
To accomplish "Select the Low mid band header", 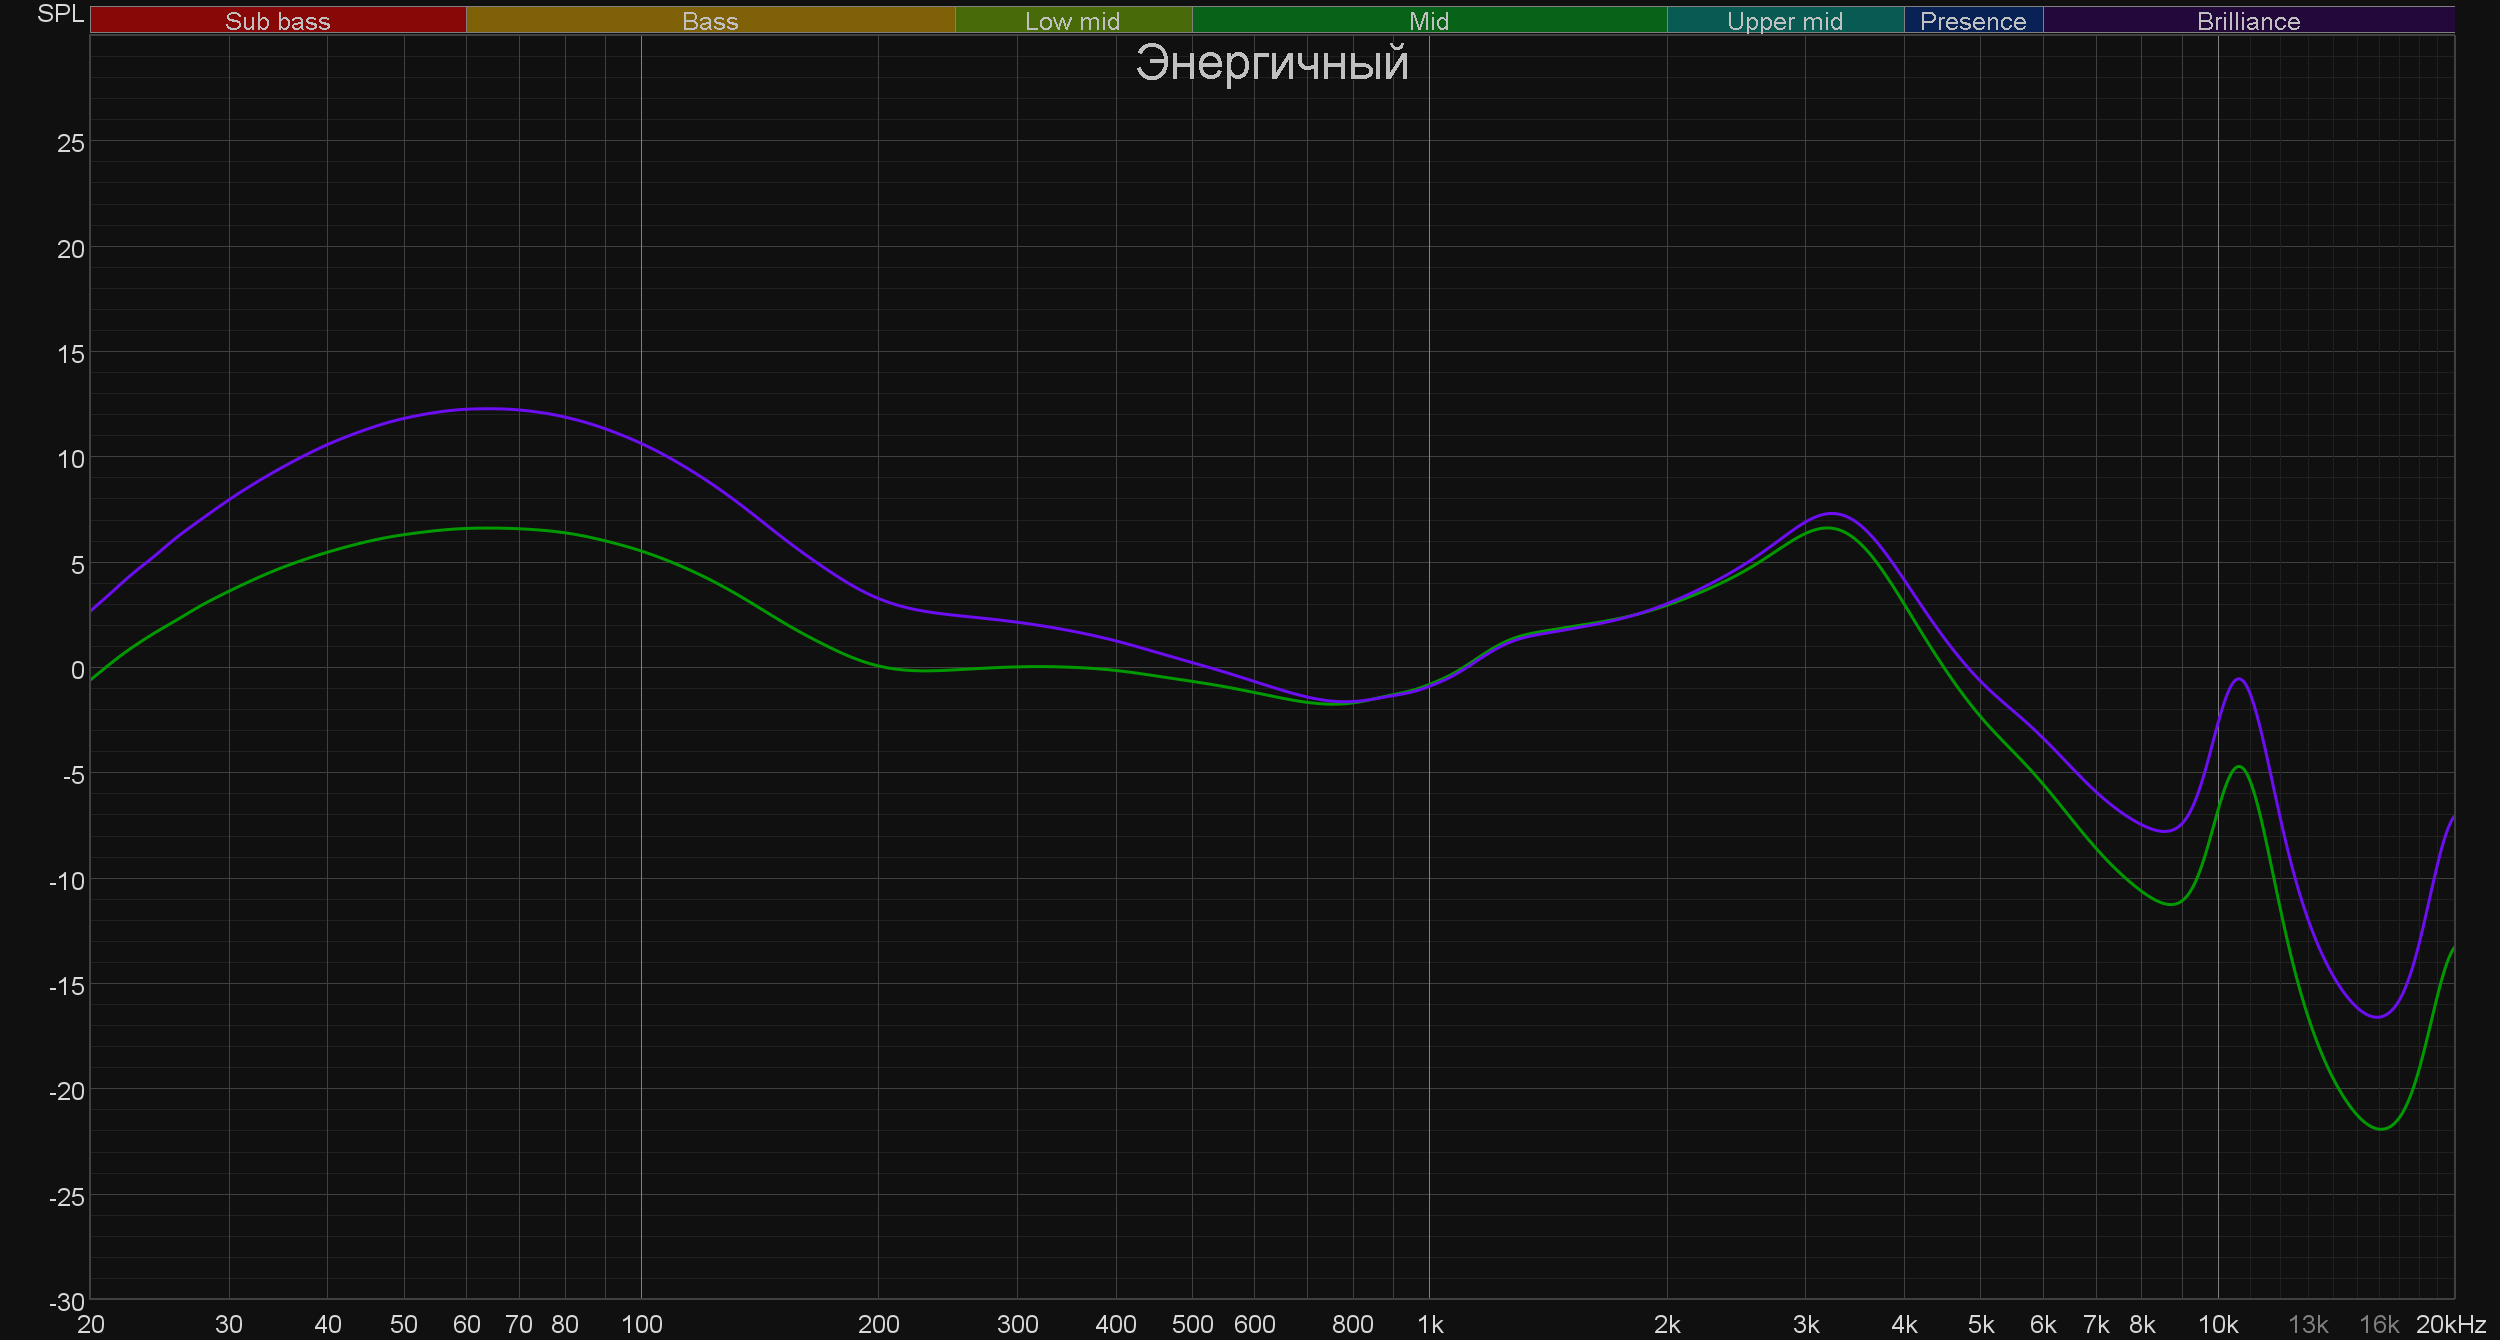I will point(1072,21).
